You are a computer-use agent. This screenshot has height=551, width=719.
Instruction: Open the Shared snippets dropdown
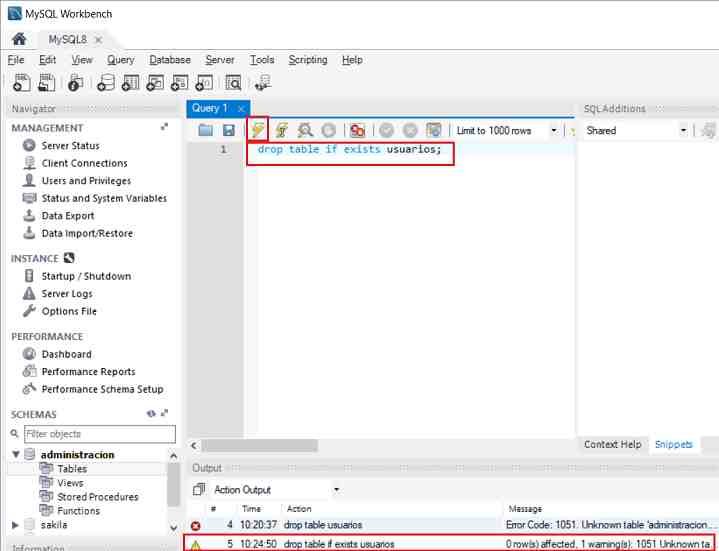[683, 130]
